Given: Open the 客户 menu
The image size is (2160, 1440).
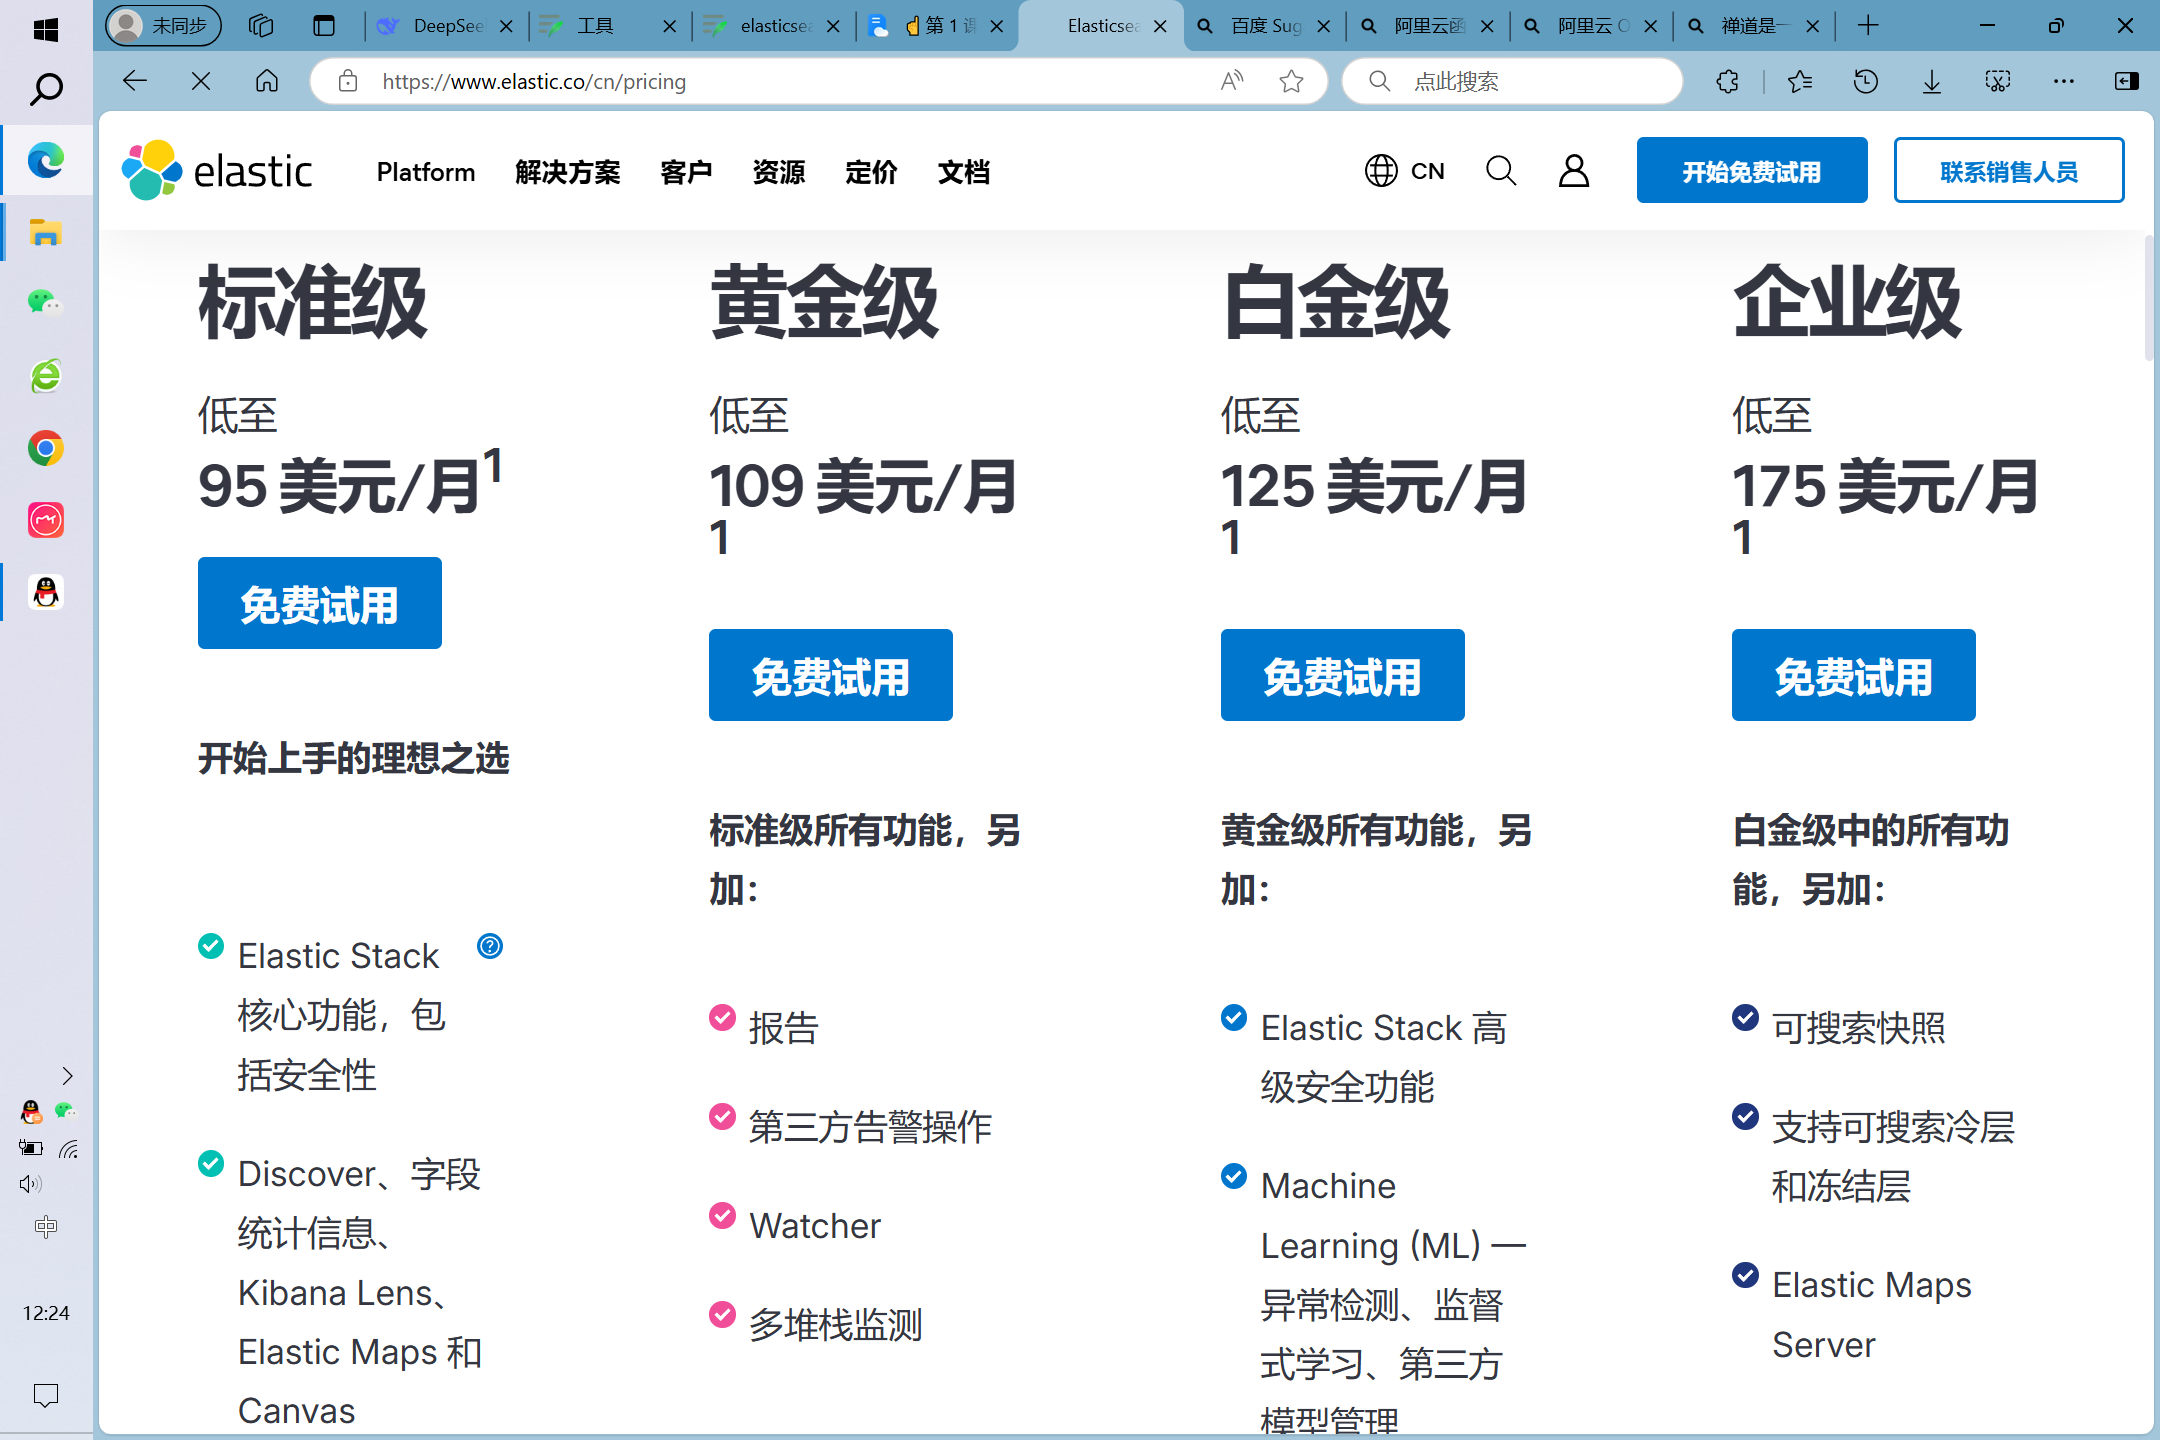Looking at the screenshot, I should (686, 172).
